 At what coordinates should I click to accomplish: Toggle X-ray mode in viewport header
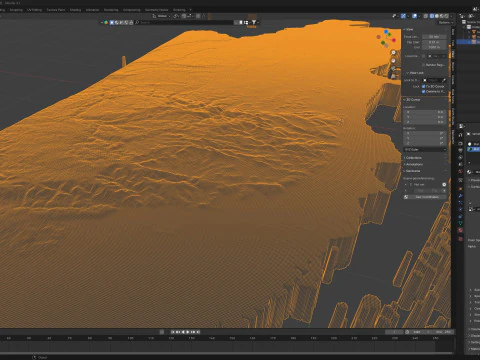(x=426, y=16)
